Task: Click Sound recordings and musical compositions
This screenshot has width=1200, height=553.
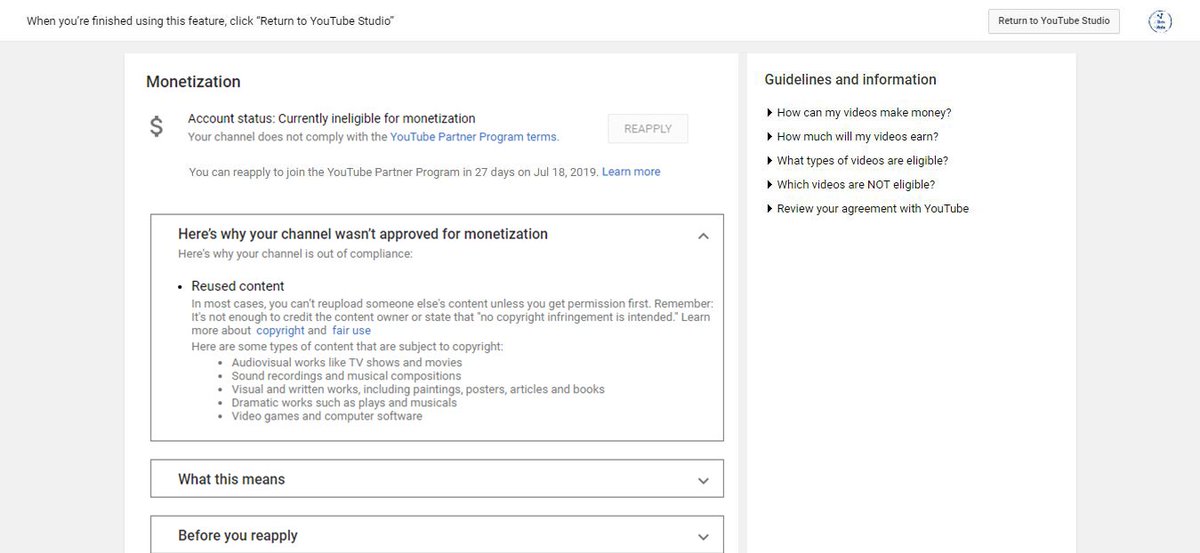Action: coord(346,376)
